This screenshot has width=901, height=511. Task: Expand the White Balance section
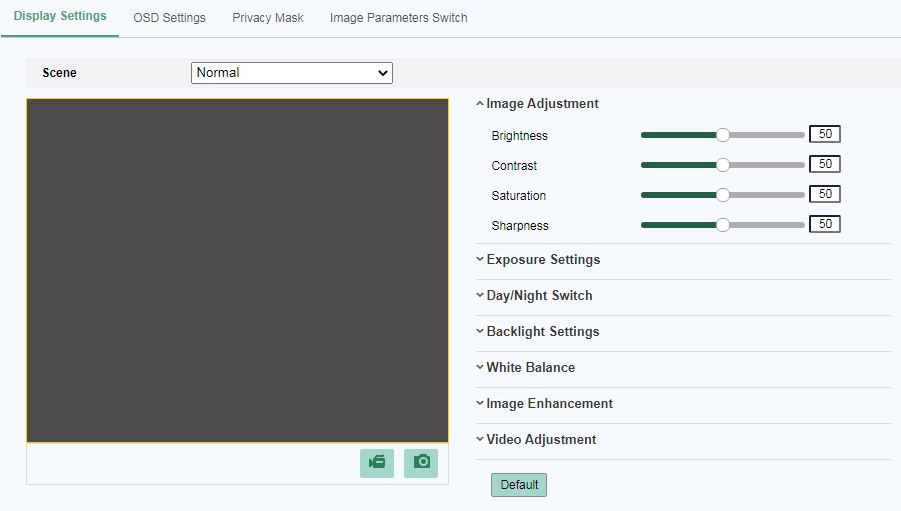530,368
